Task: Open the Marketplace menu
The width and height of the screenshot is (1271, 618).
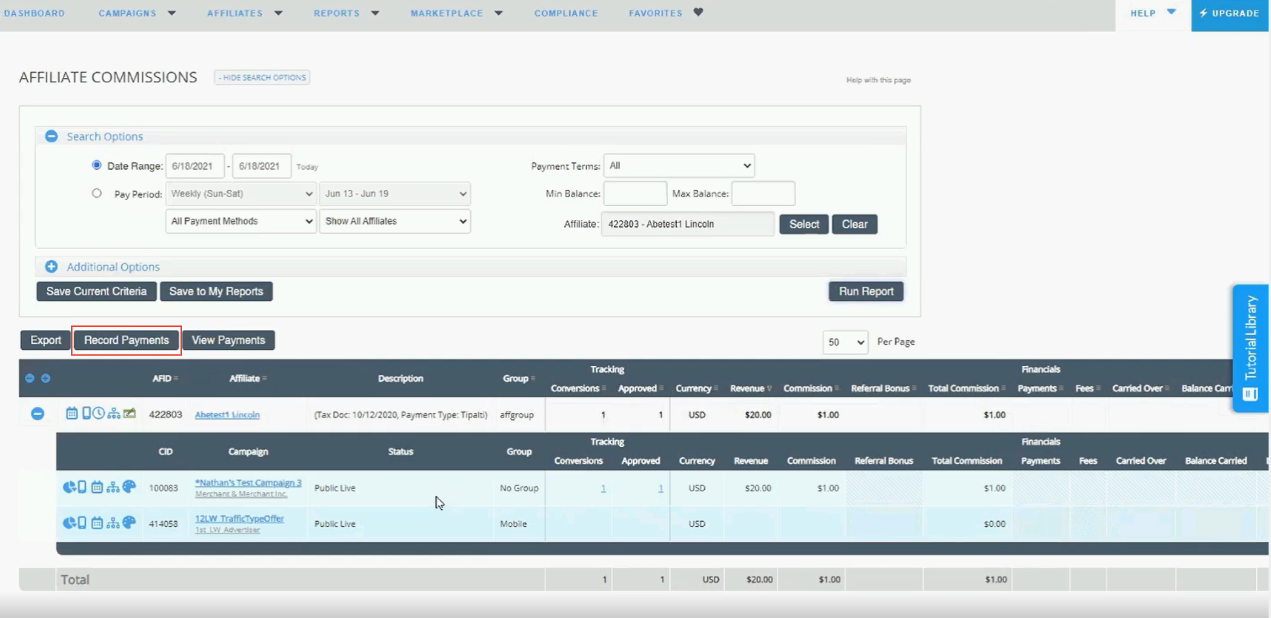Action: coord(448,13)
